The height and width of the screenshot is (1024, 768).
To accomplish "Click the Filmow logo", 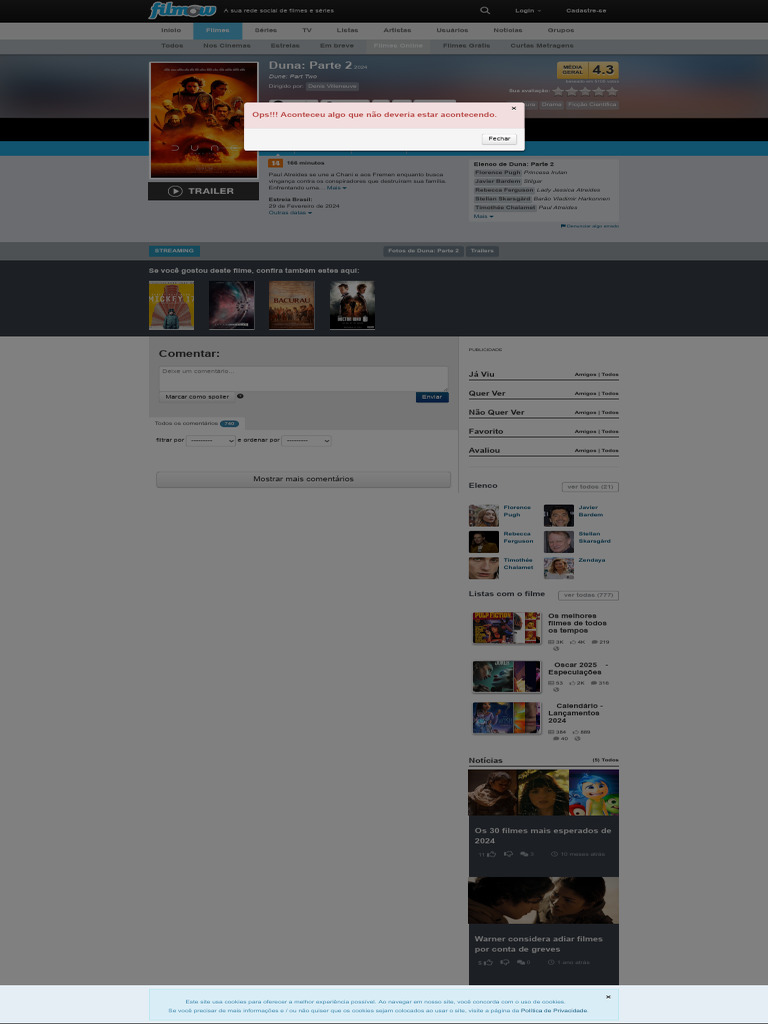I will [x=182, y=10].
